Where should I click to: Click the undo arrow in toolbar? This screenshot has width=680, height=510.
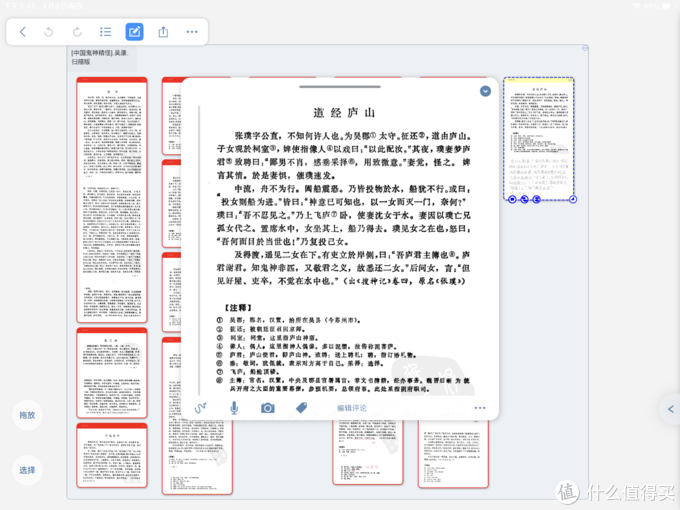point(49,32)
